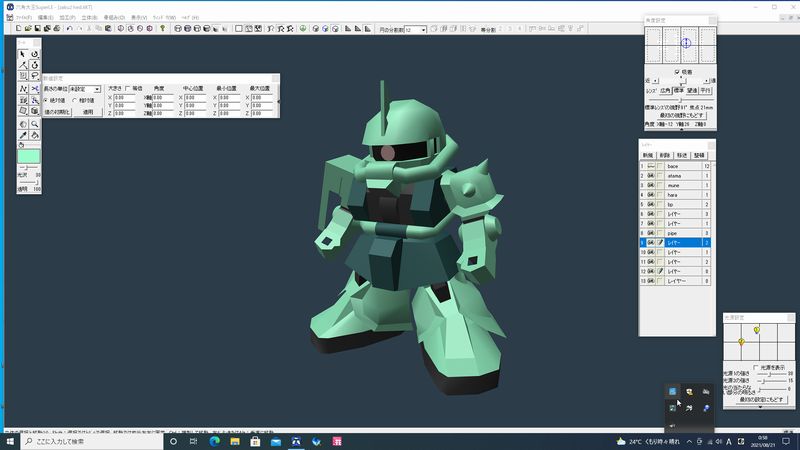
Task: Click the green material color swatch
Action: point(29,157)
